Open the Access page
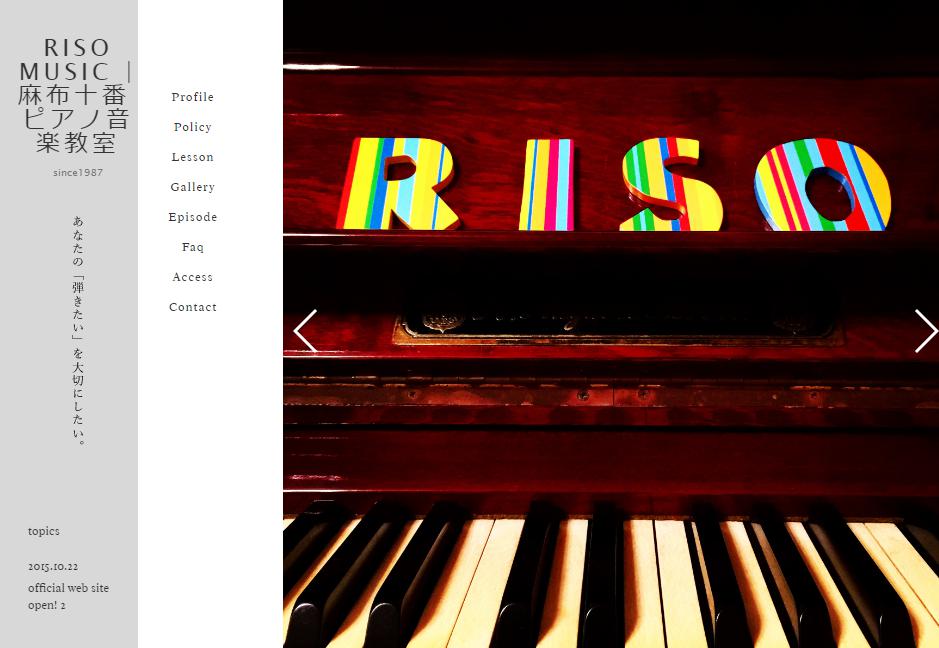This screenshot has height=648, width=939. (x=192, y=277)
